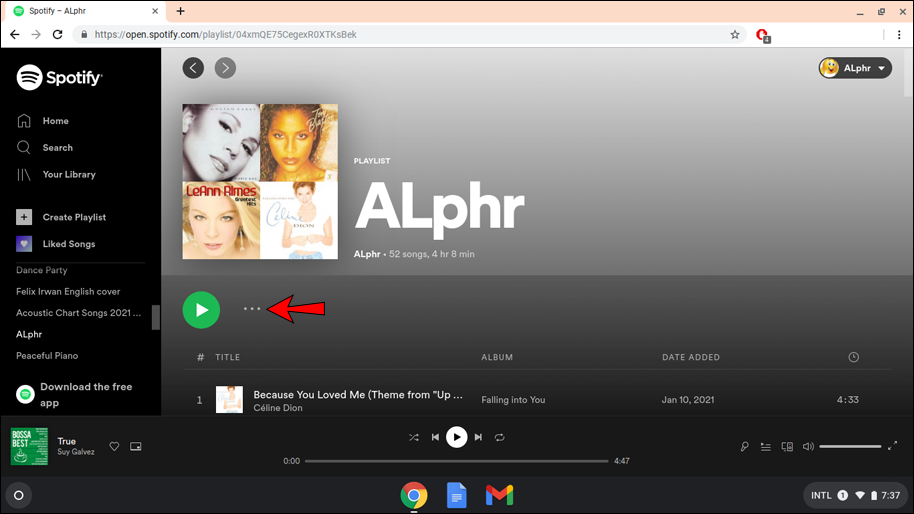Reload the Spotify page
Screen dimensions: 914x514
click(x=57, y=34)
